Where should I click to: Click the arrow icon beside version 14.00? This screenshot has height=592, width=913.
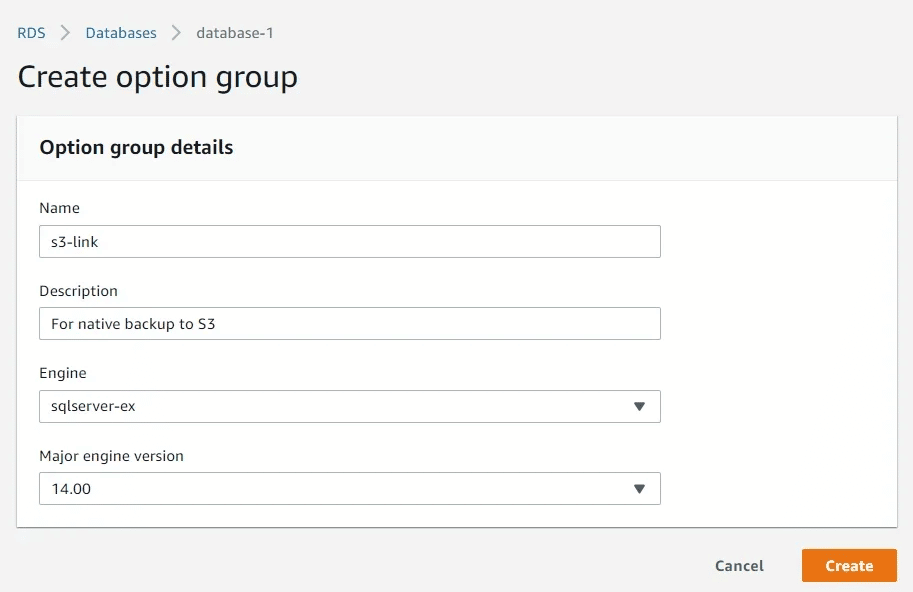(x=640, y=489)
